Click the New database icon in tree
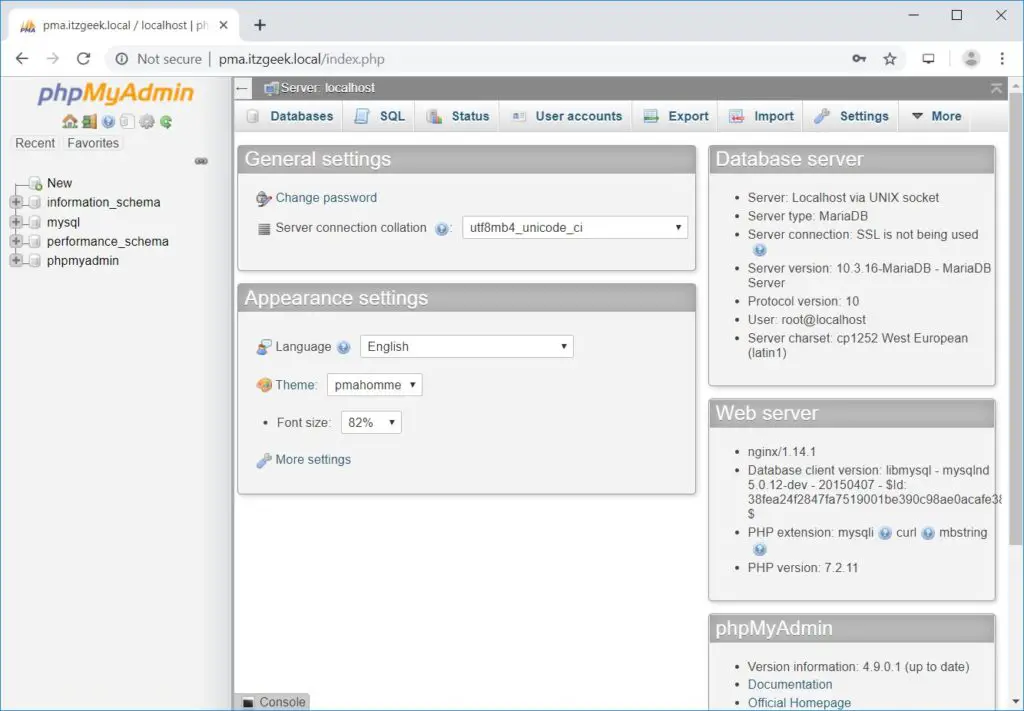 coord(36,183)
